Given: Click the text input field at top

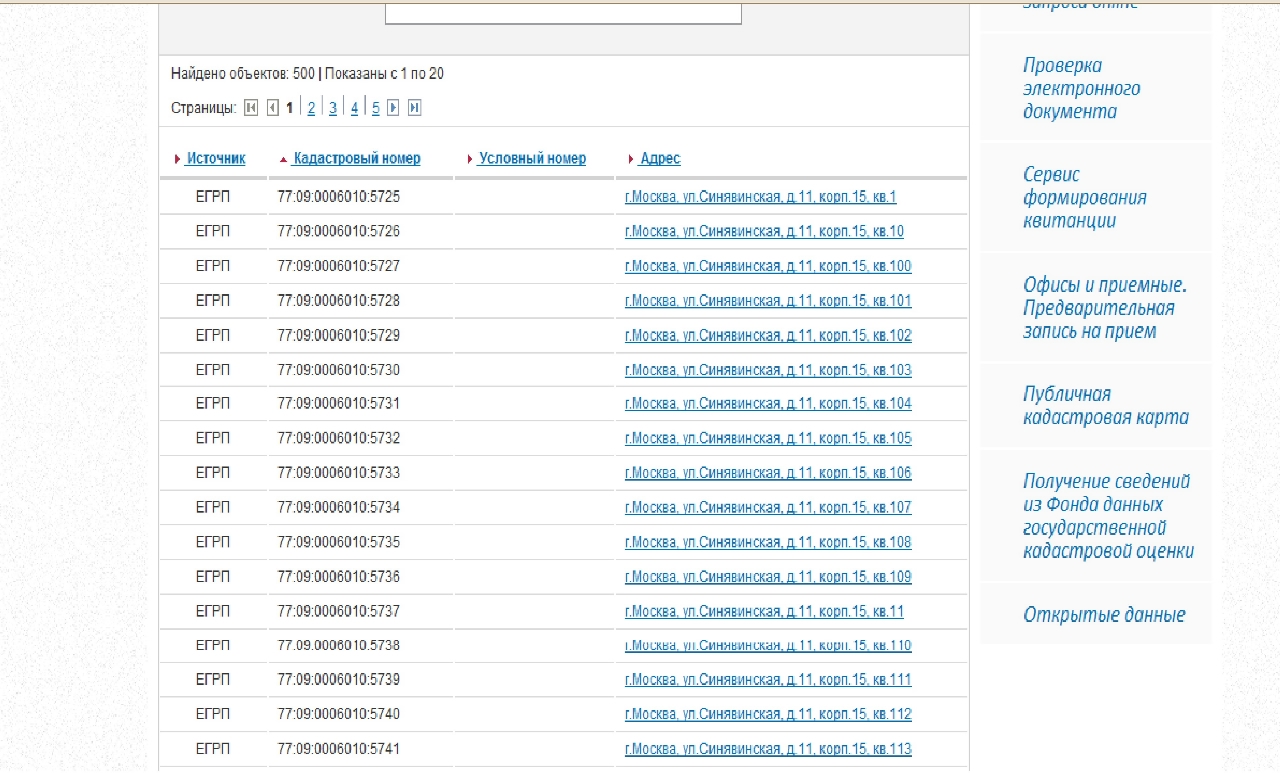Looking at the screenshot, I should (563, 12).
